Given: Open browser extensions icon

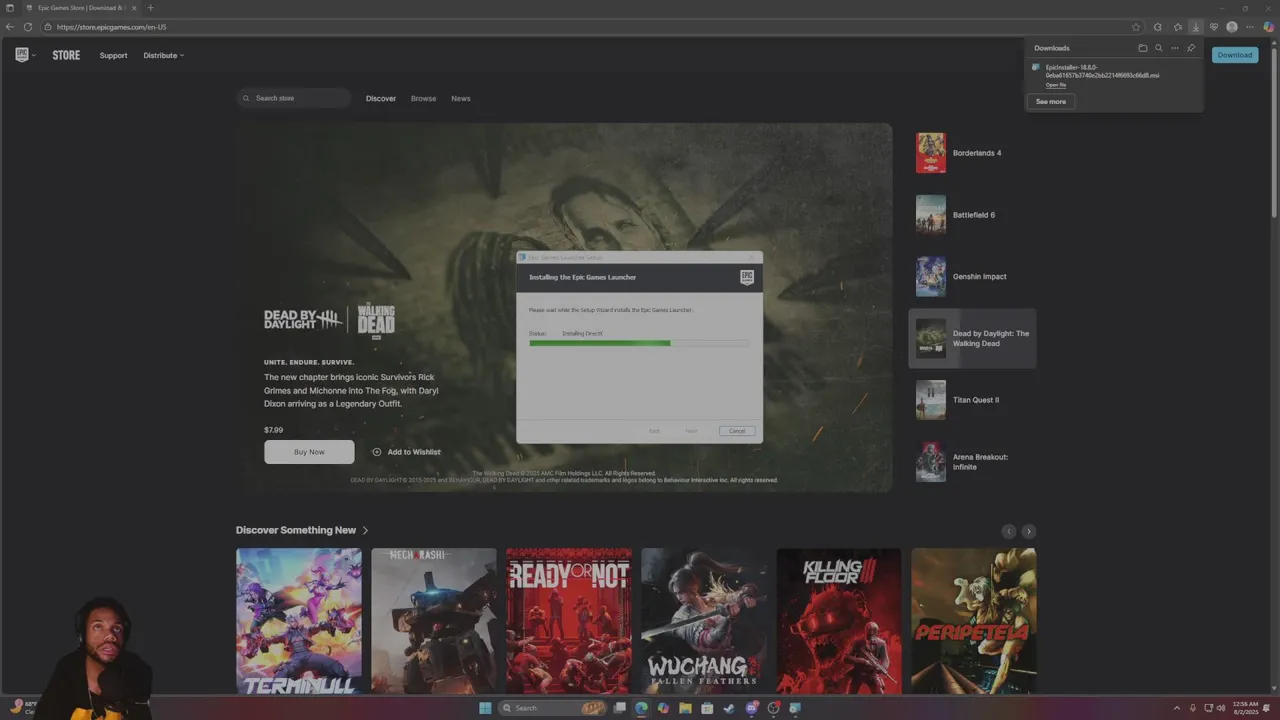Looking at the screenshot, I should [x=1158, y=27].
